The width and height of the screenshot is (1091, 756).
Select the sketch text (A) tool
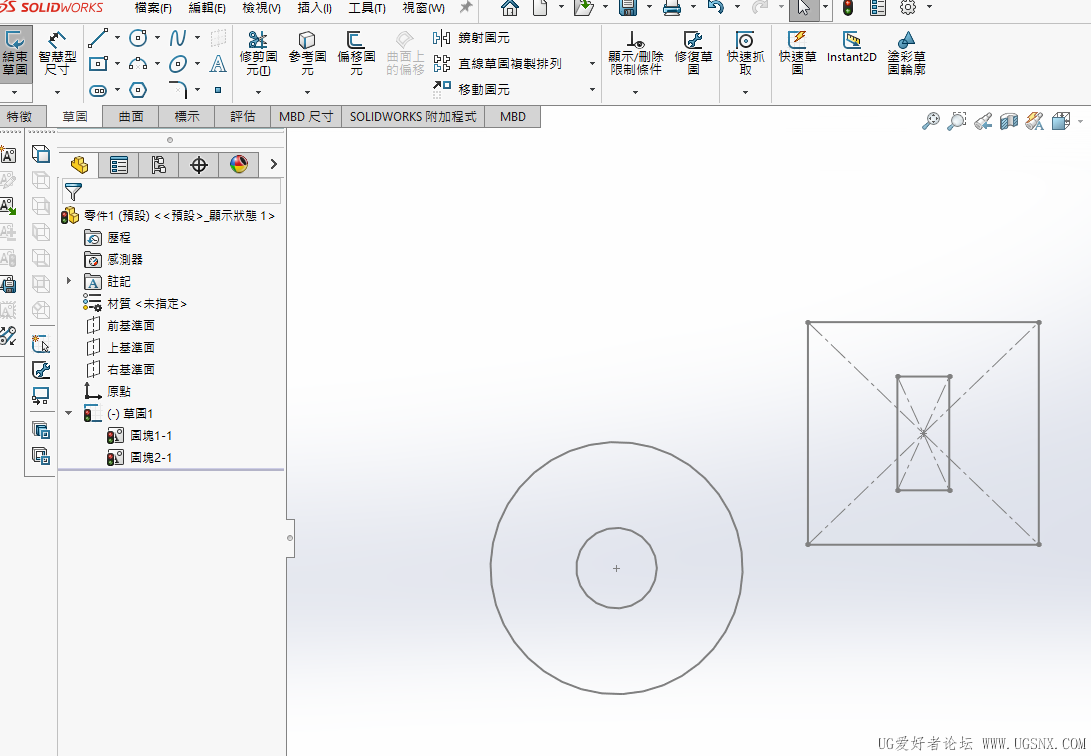(218, 64)
